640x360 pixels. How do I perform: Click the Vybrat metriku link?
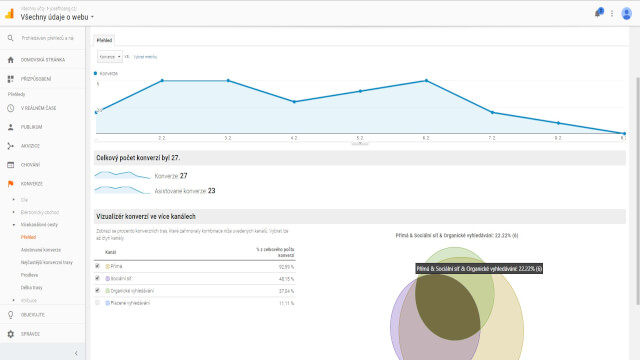click(x=145, y=57)
